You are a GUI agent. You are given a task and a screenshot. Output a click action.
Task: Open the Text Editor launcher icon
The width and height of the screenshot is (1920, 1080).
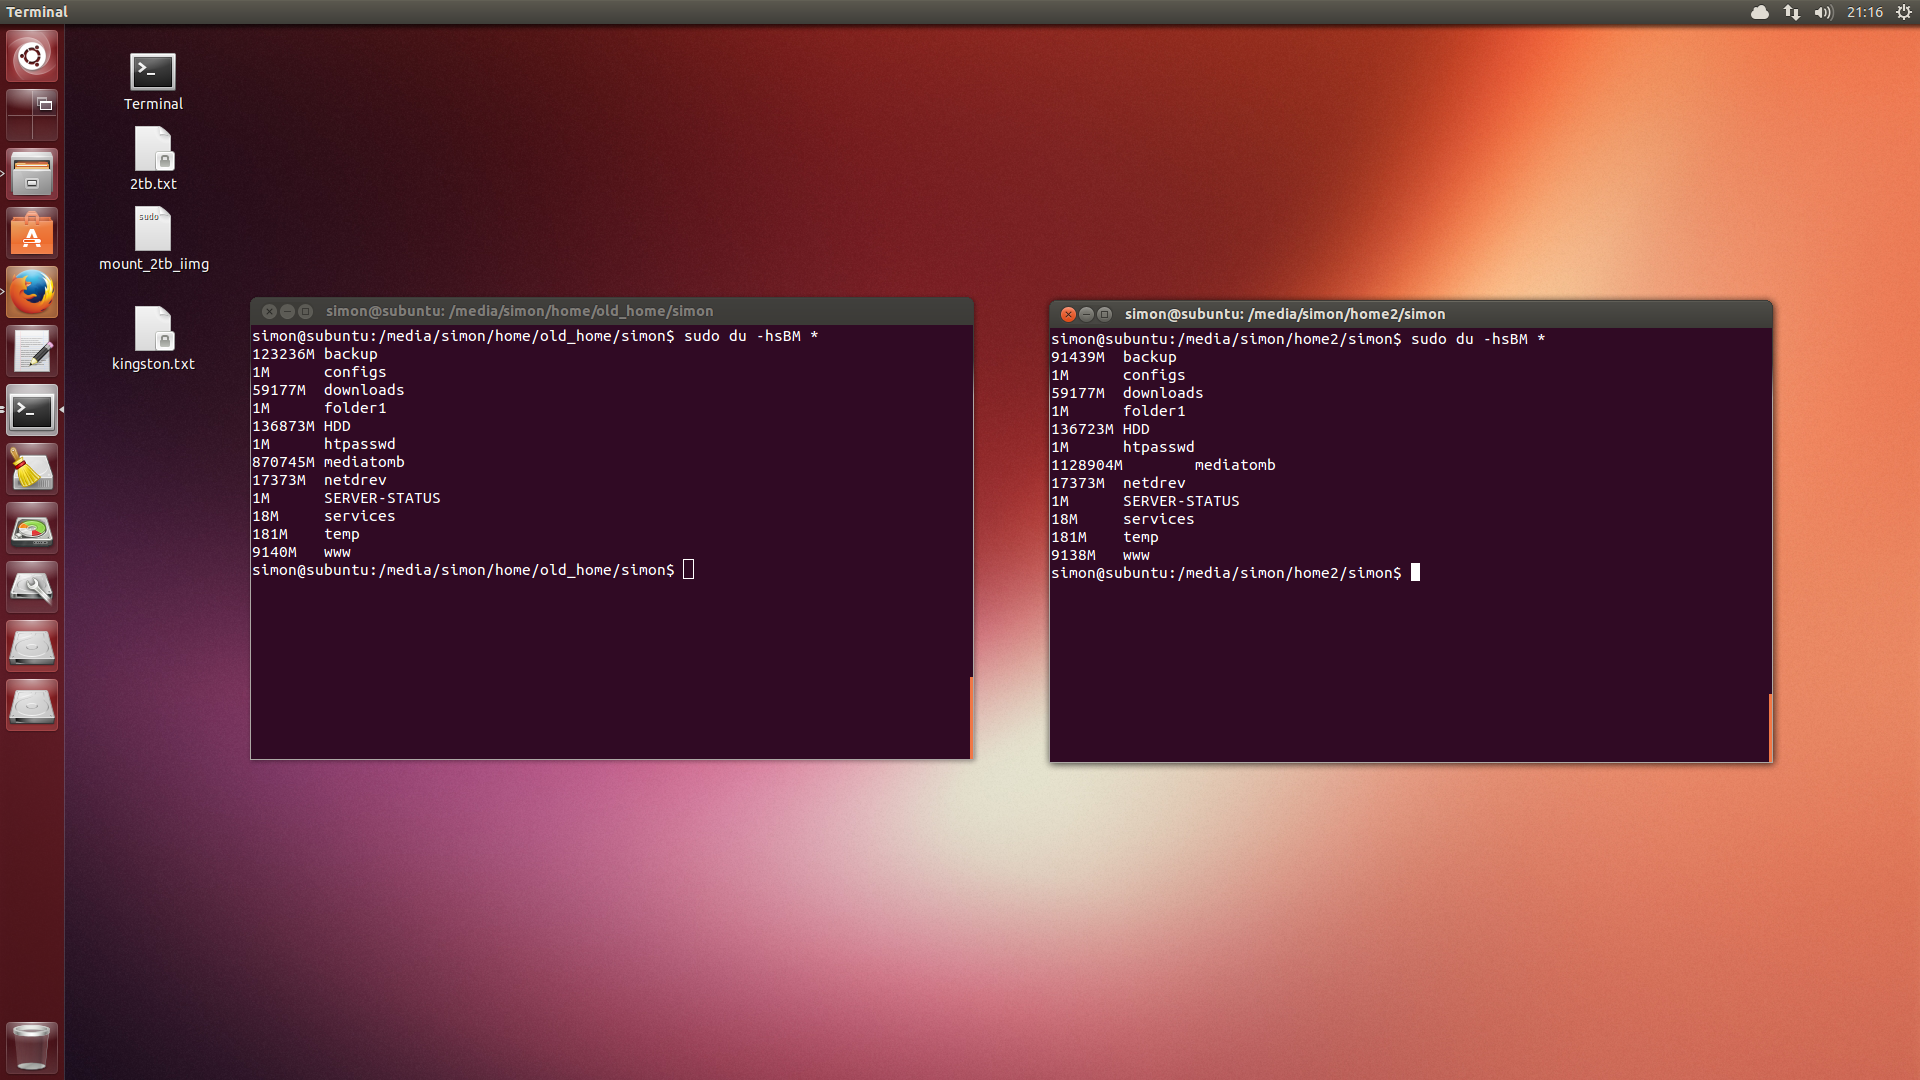pos(32,351)
